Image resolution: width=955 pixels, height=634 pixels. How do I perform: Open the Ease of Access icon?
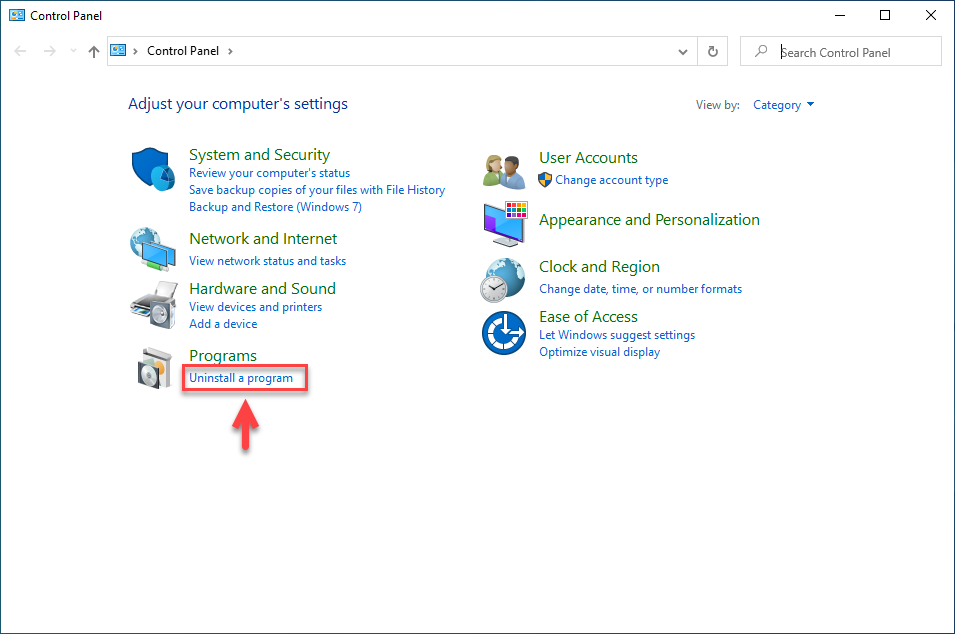pyautogui.click(x=504, y=333)
